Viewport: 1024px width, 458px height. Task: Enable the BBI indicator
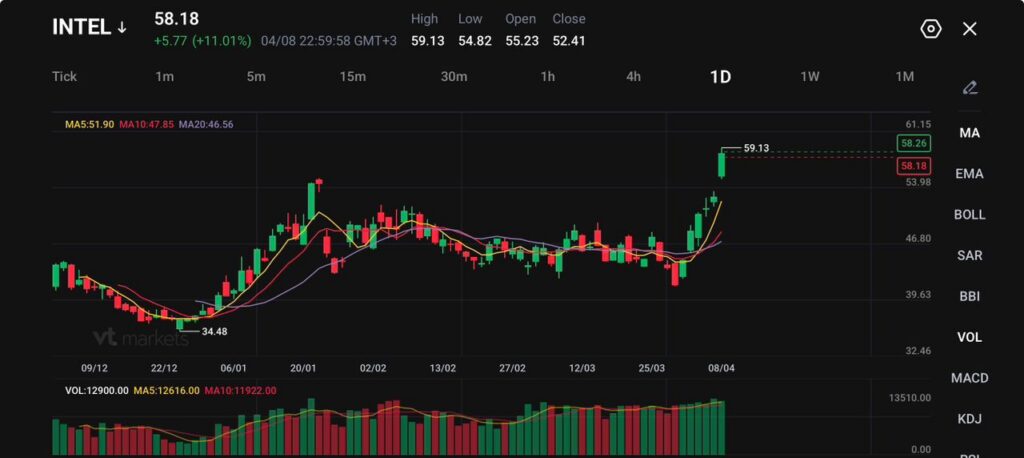[x=969, y=296]
